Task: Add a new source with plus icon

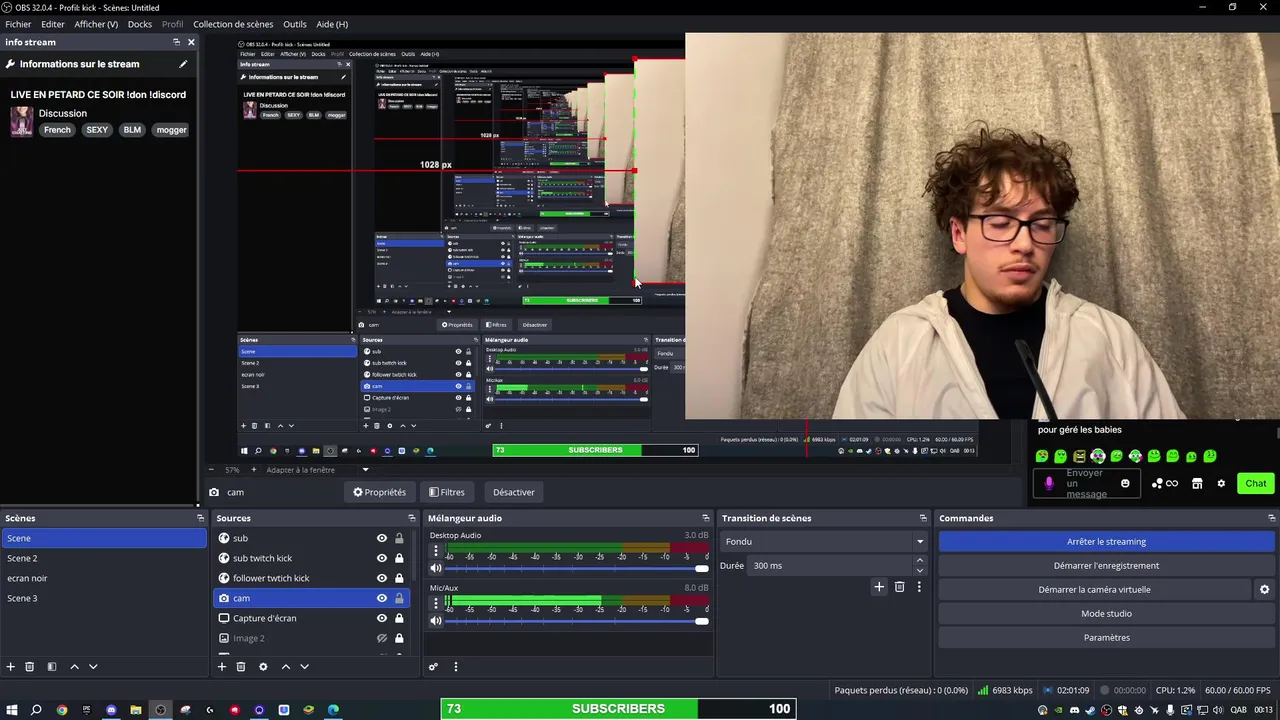Action: [222, 667]
